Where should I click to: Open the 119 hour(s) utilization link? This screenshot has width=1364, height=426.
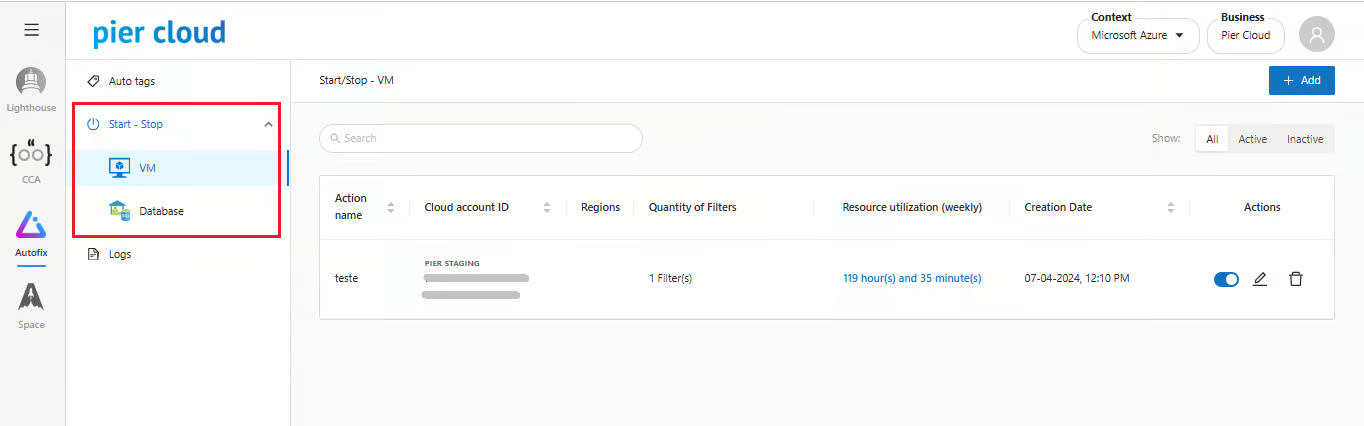(x=912, y=278)
